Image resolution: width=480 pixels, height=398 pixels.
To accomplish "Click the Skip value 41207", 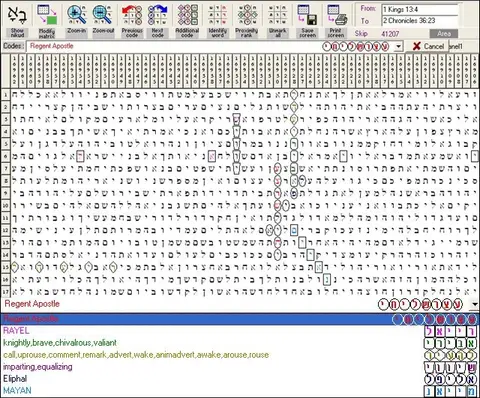I will [x=390, y=34].
